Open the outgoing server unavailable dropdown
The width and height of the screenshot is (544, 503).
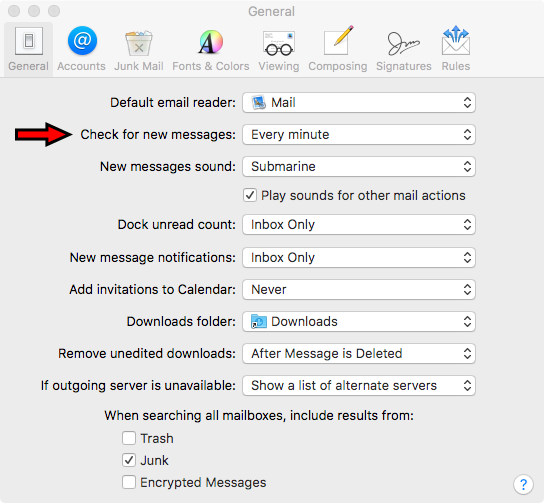pos(359,385)
